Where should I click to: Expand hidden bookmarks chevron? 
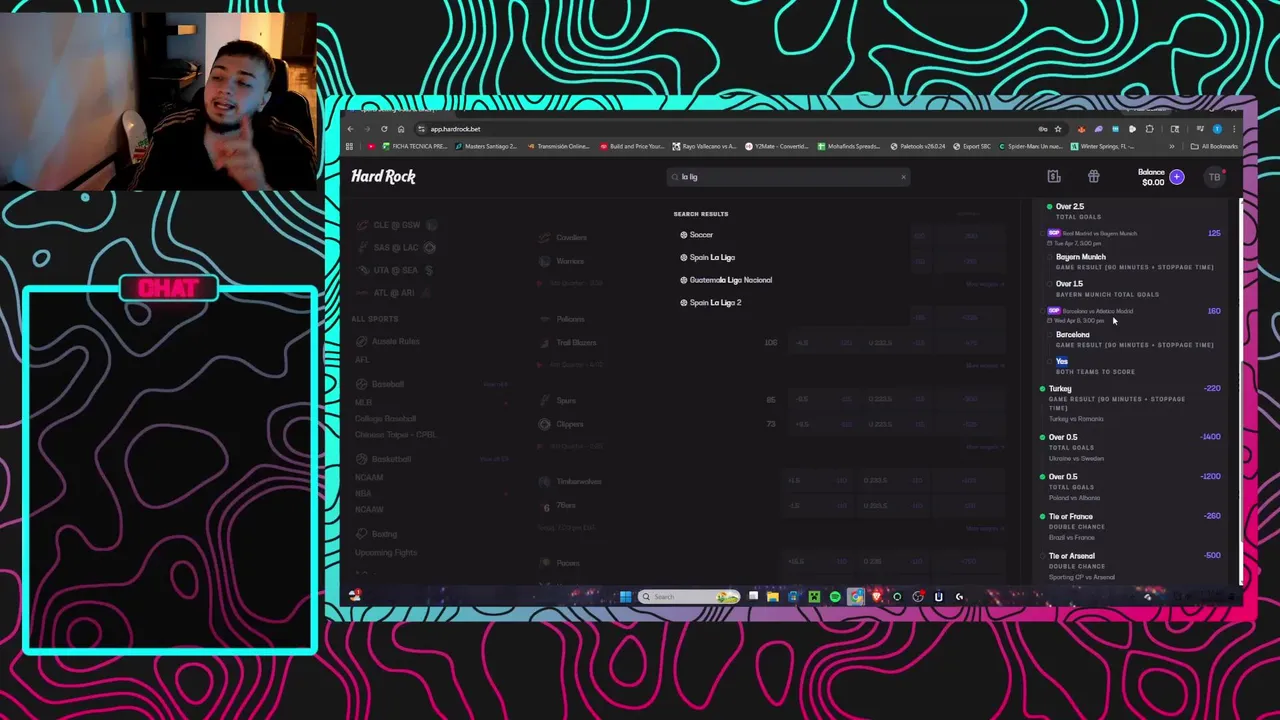pyautogui.click(x=1172, y=147)
